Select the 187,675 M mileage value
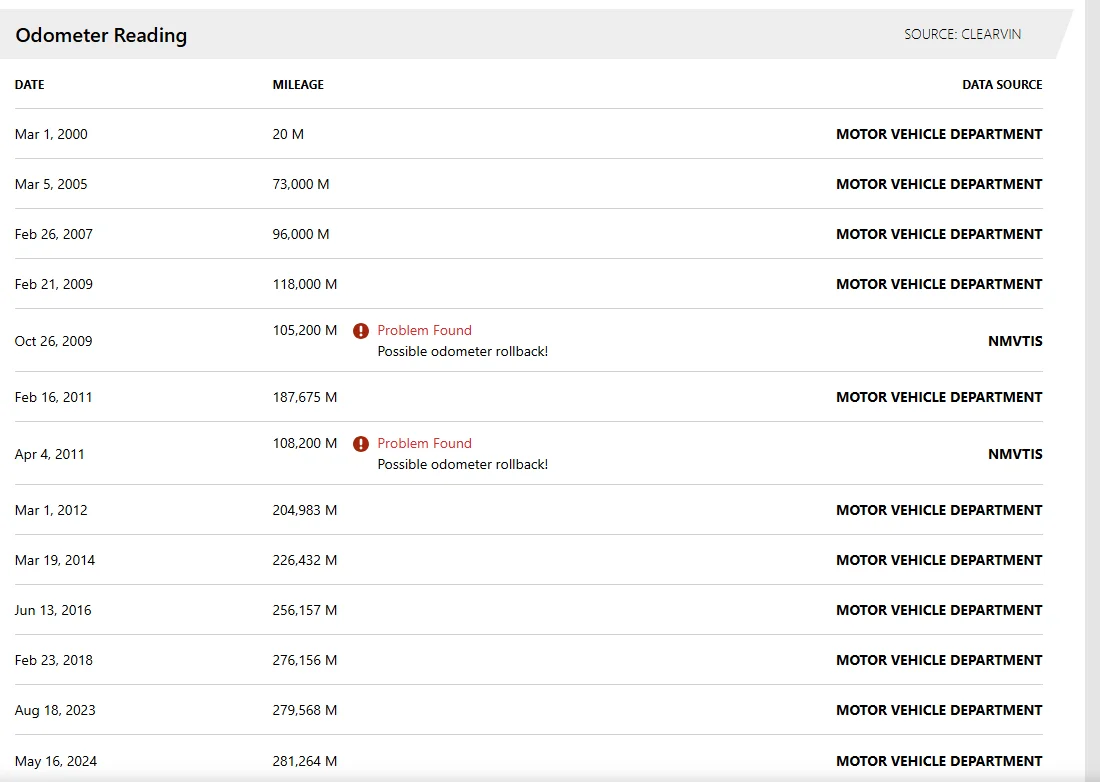Screen dimensions: 1100x782 click(x=305, y=397)
